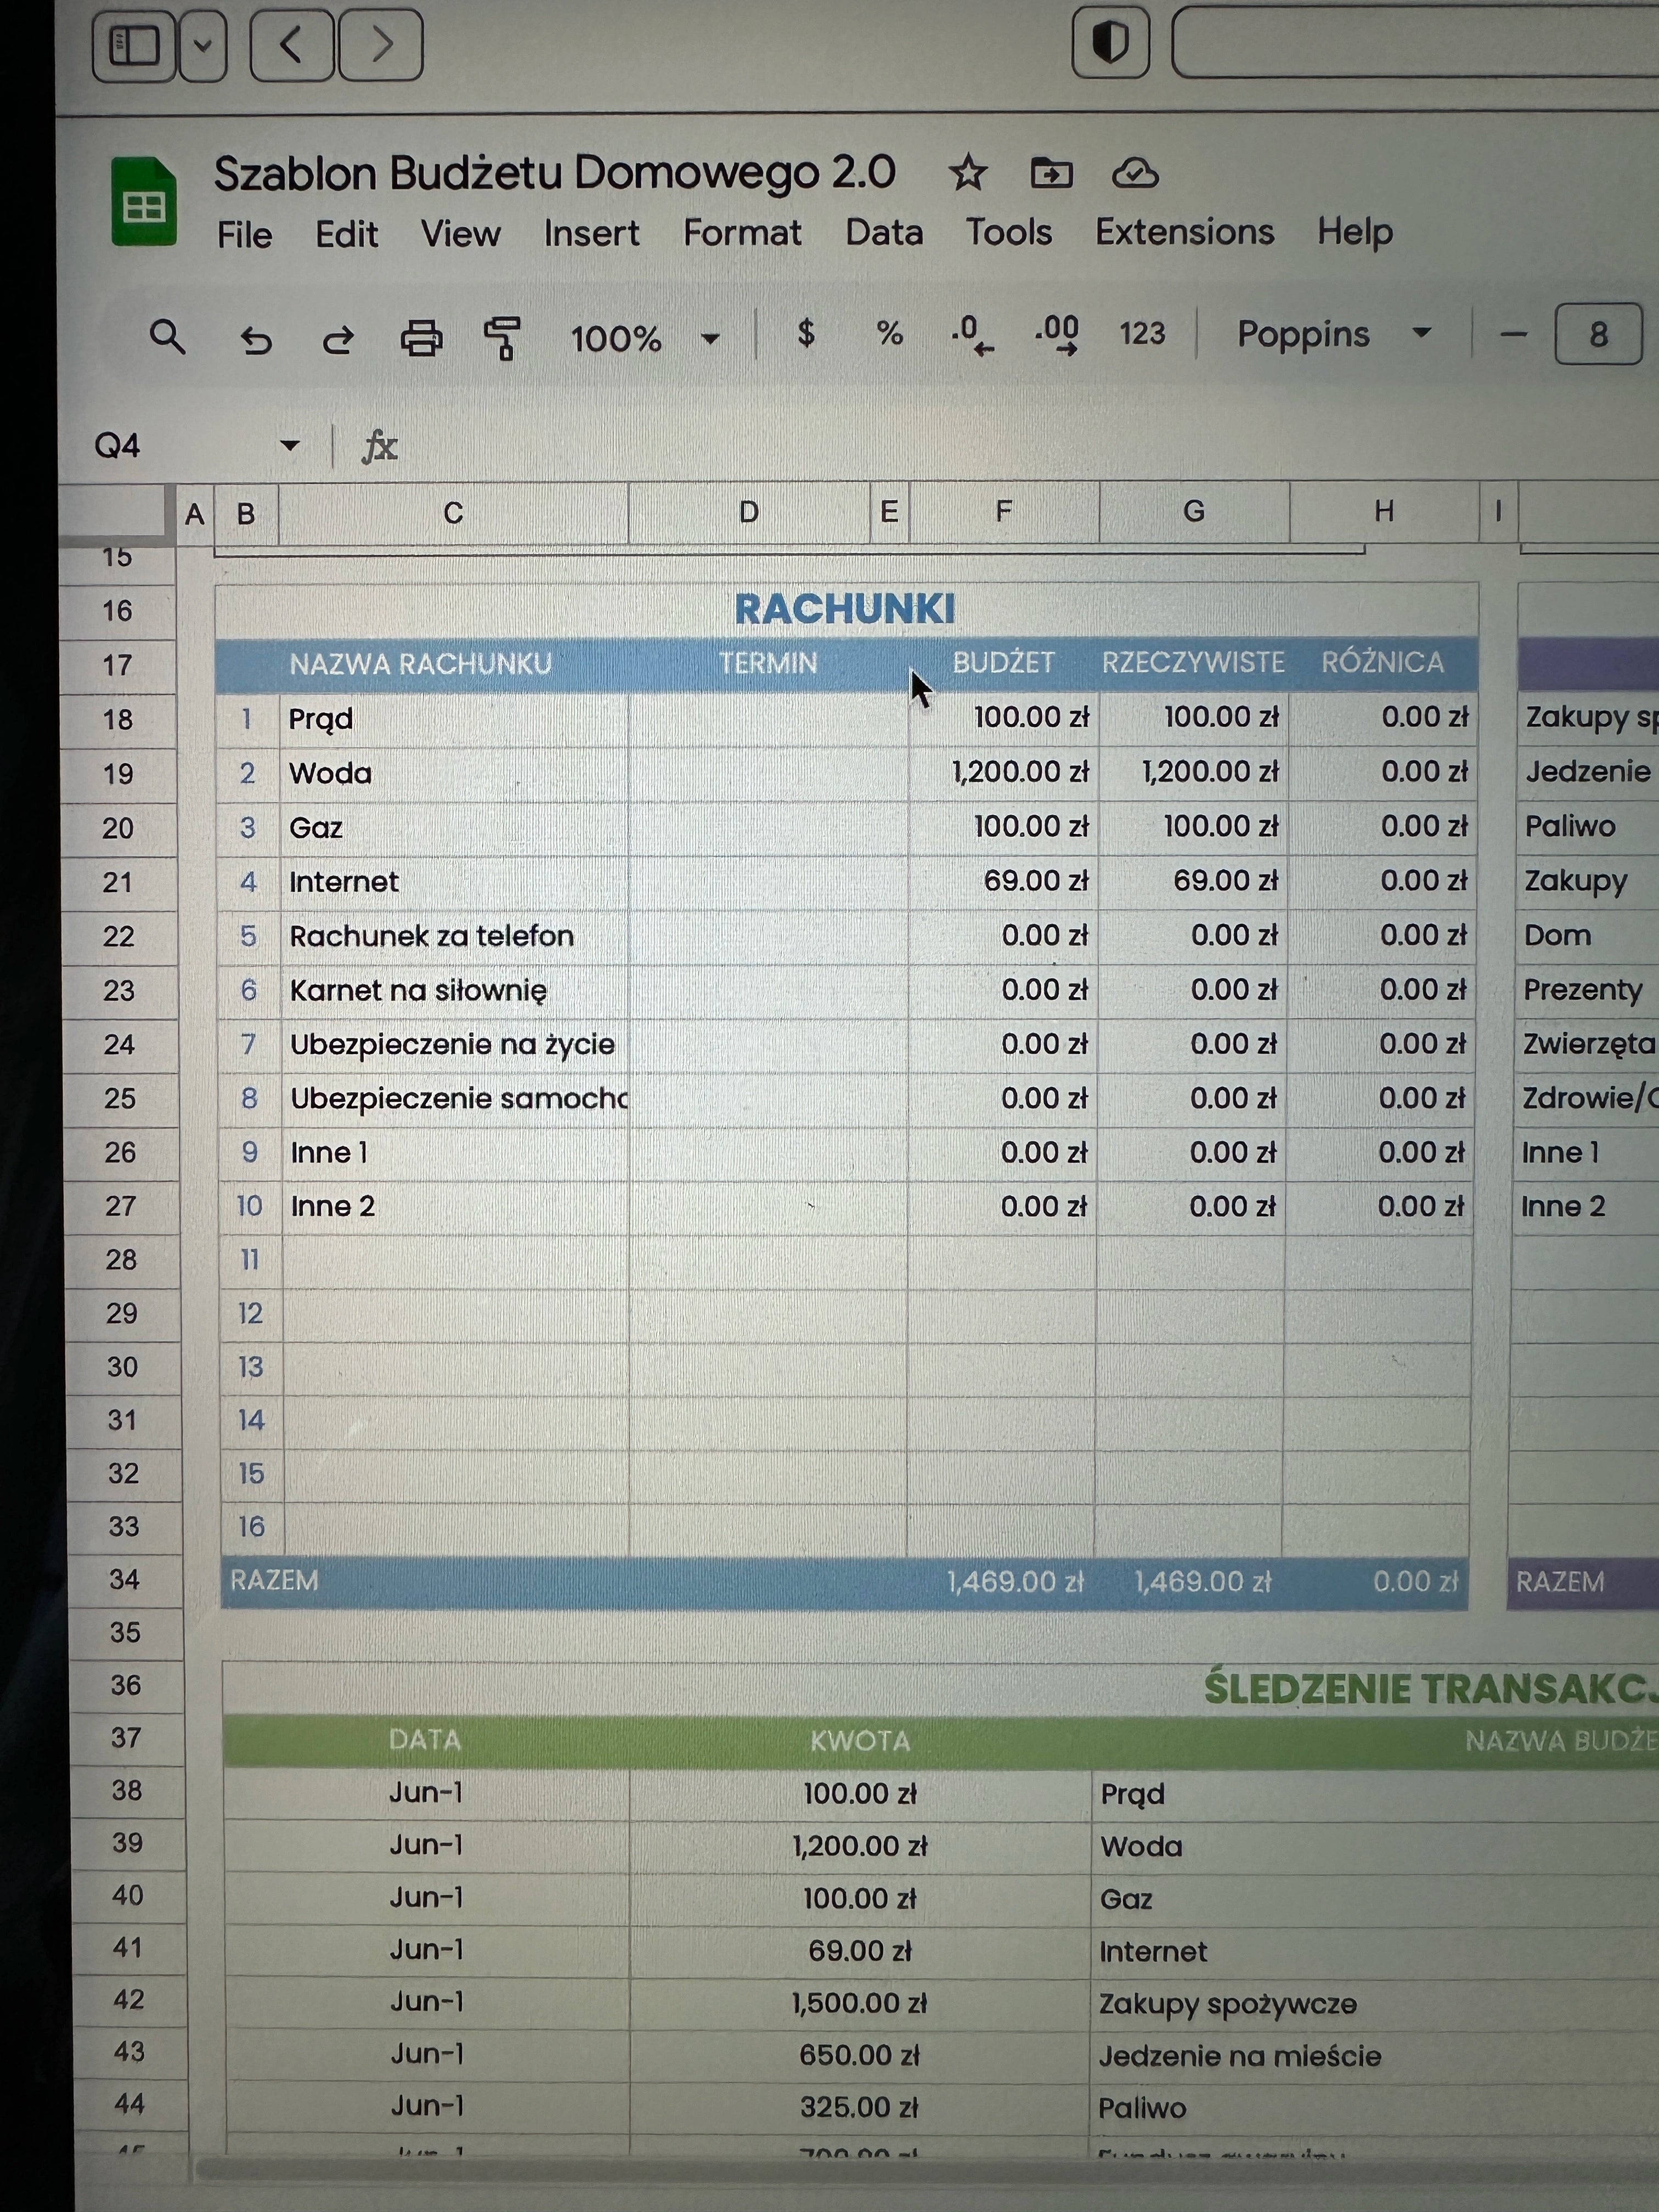Image resolution: width=1659 pixels, height=2212 pixels.
Task: Click the move to folder icon
Action: pyautogui.click(x=1051, y=174)
